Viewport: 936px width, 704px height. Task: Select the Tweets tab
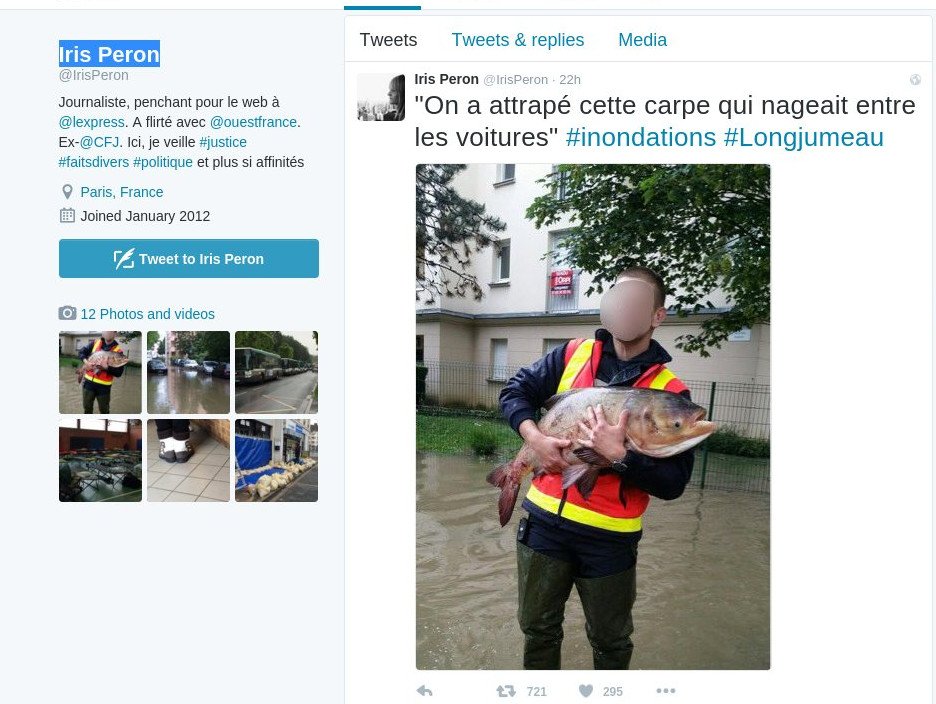pyautogui.click(x=388, y=40)
